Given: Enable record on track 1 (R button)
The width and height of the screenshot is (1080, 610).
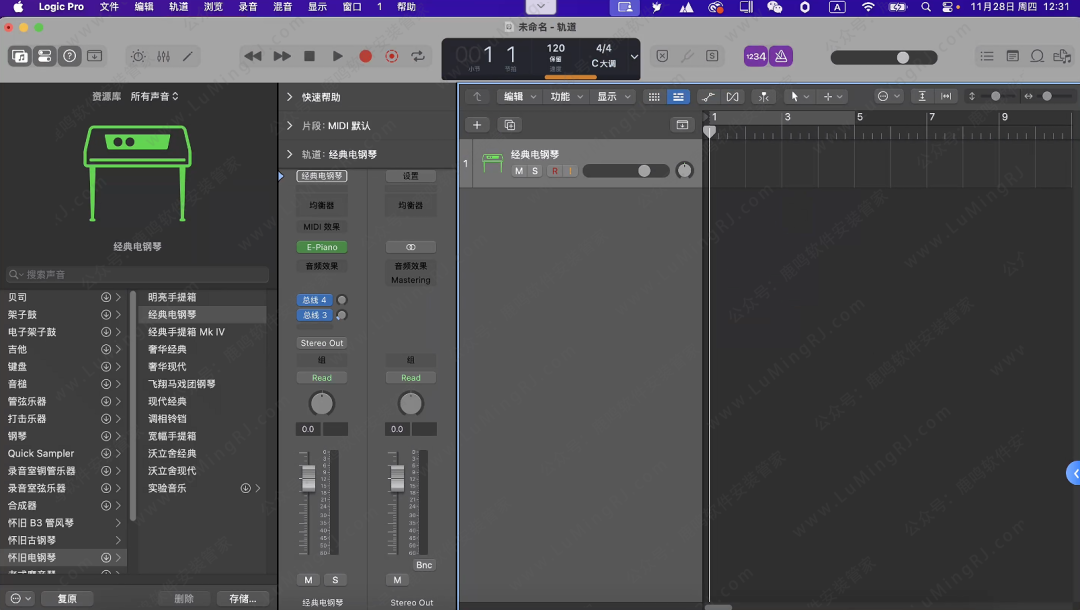Looking at the screenshot, I should (553, 171).
